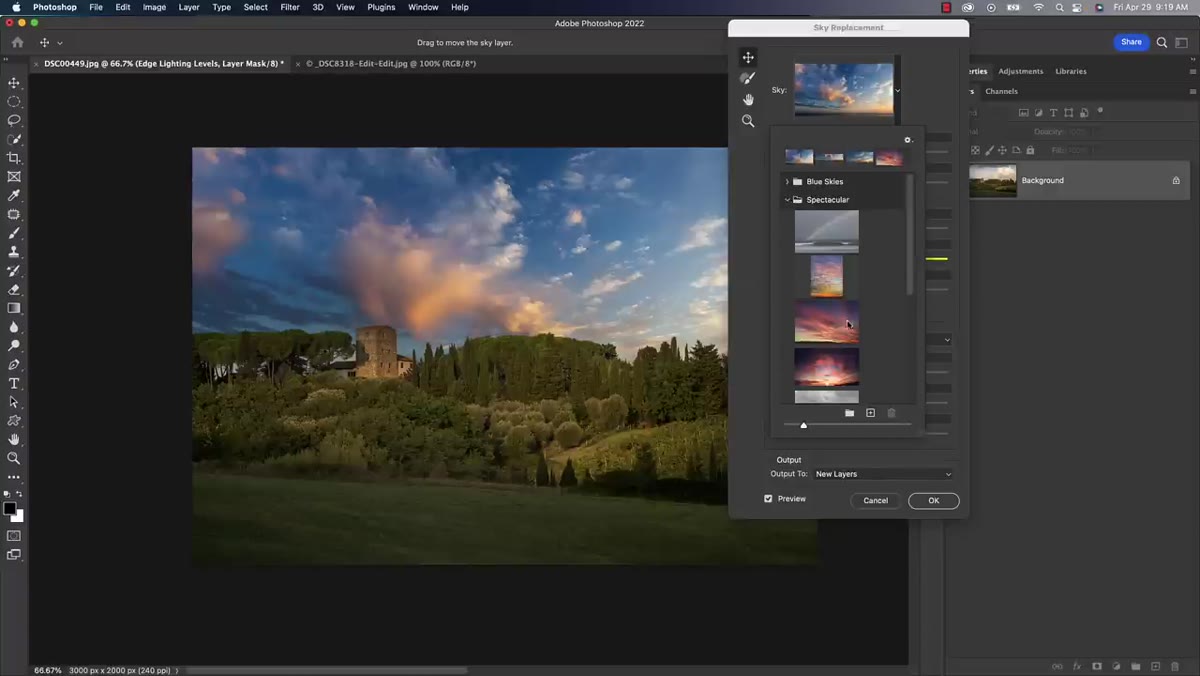1200x676 pixels.
Task: Toggle the Preview checkbox
Action: point(768,498)
